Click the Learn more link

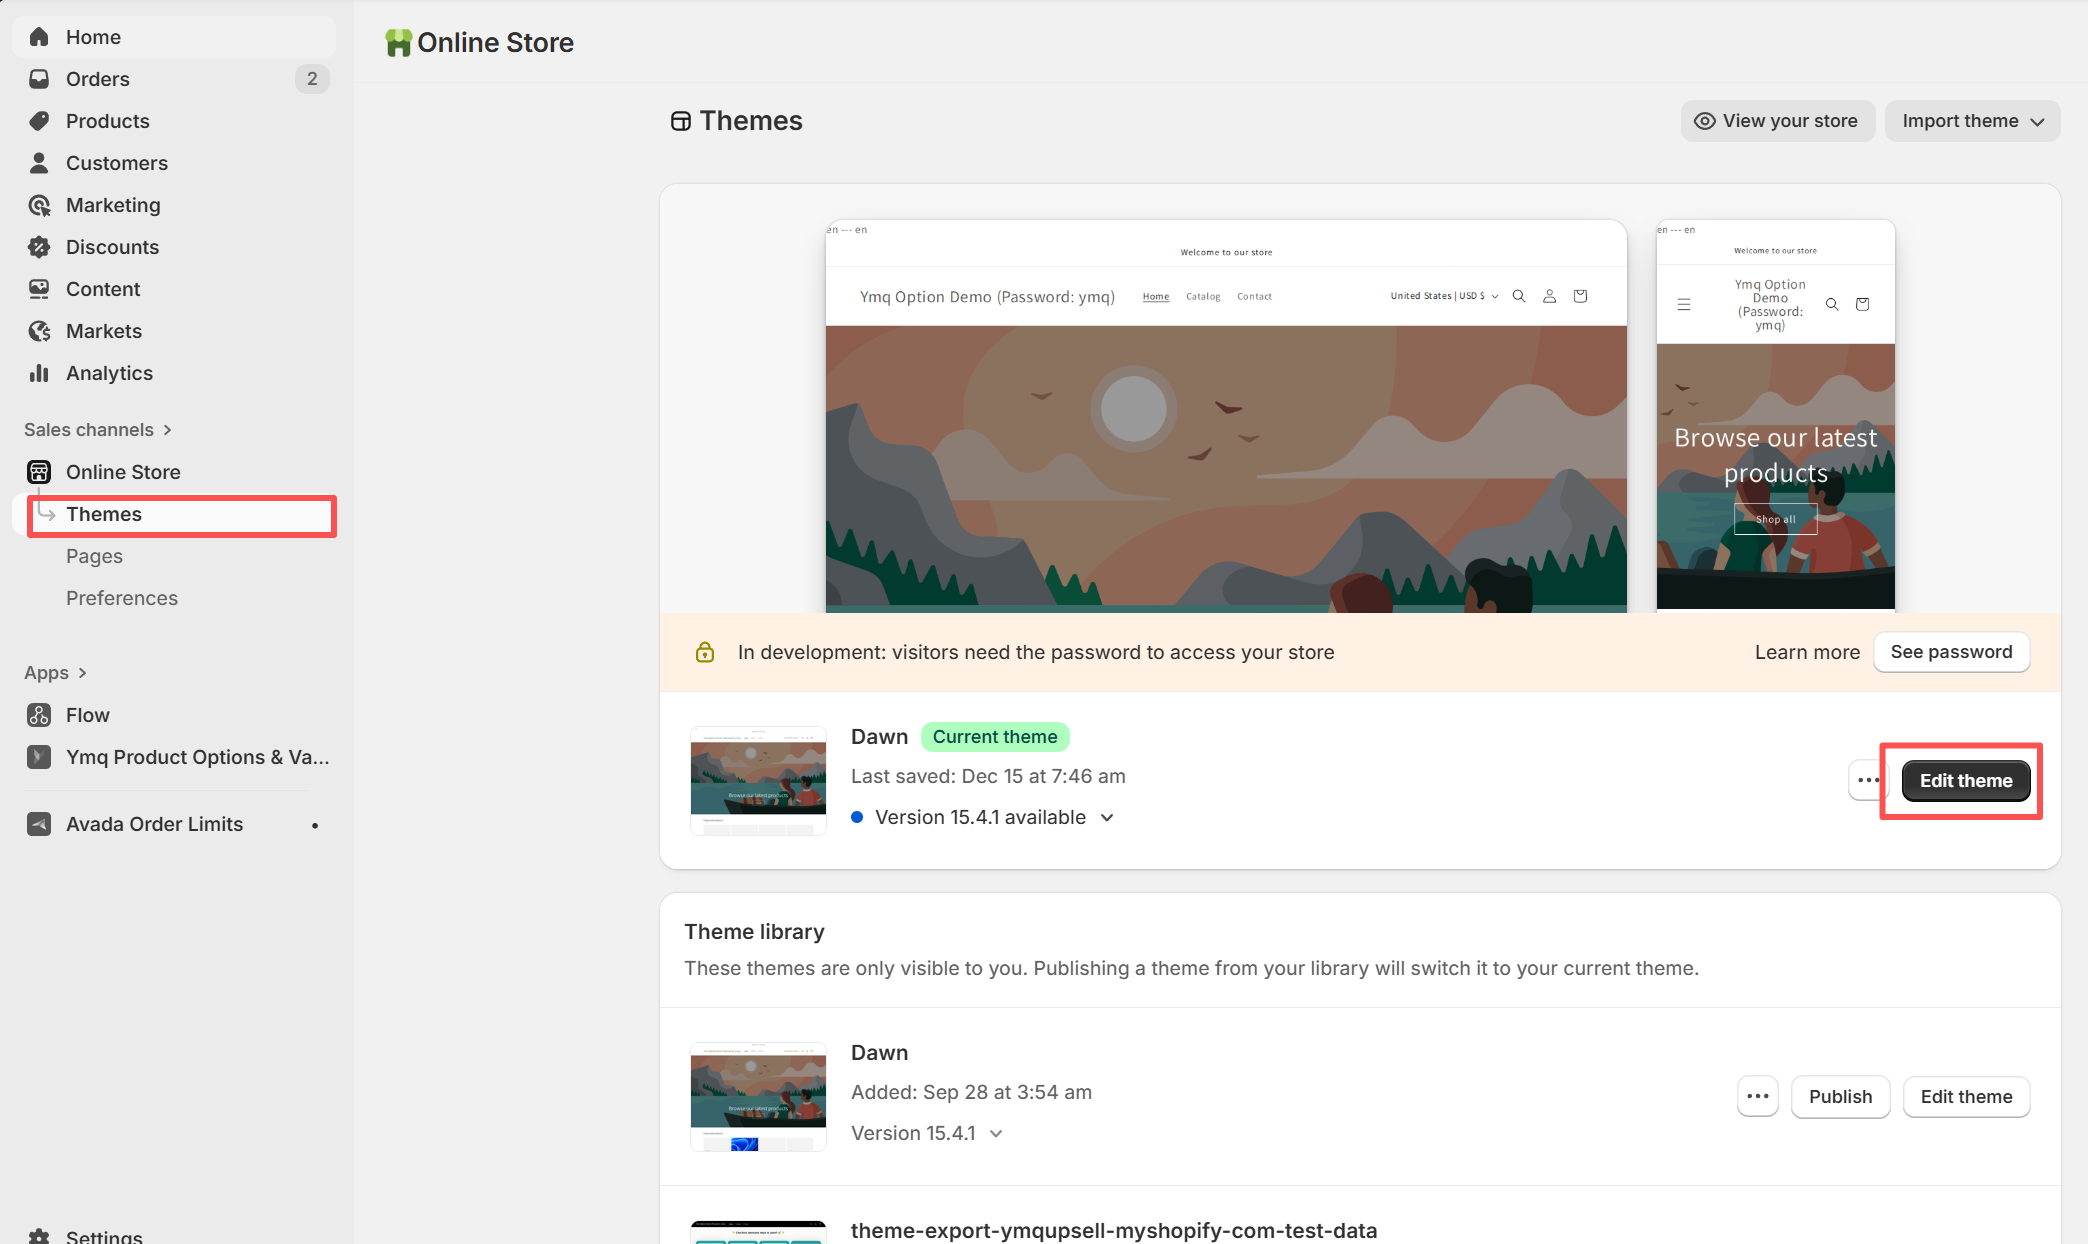(x=1806, y=652)
